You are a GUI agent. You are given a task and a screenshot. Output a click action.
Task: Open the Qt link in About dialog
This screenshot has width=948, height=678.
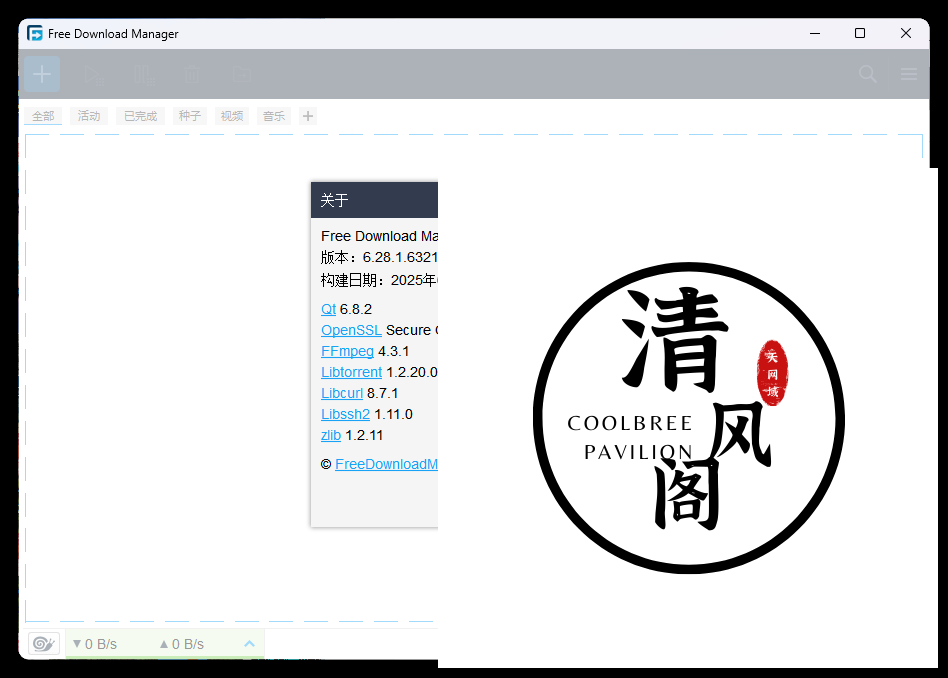(x=328, y=309)
